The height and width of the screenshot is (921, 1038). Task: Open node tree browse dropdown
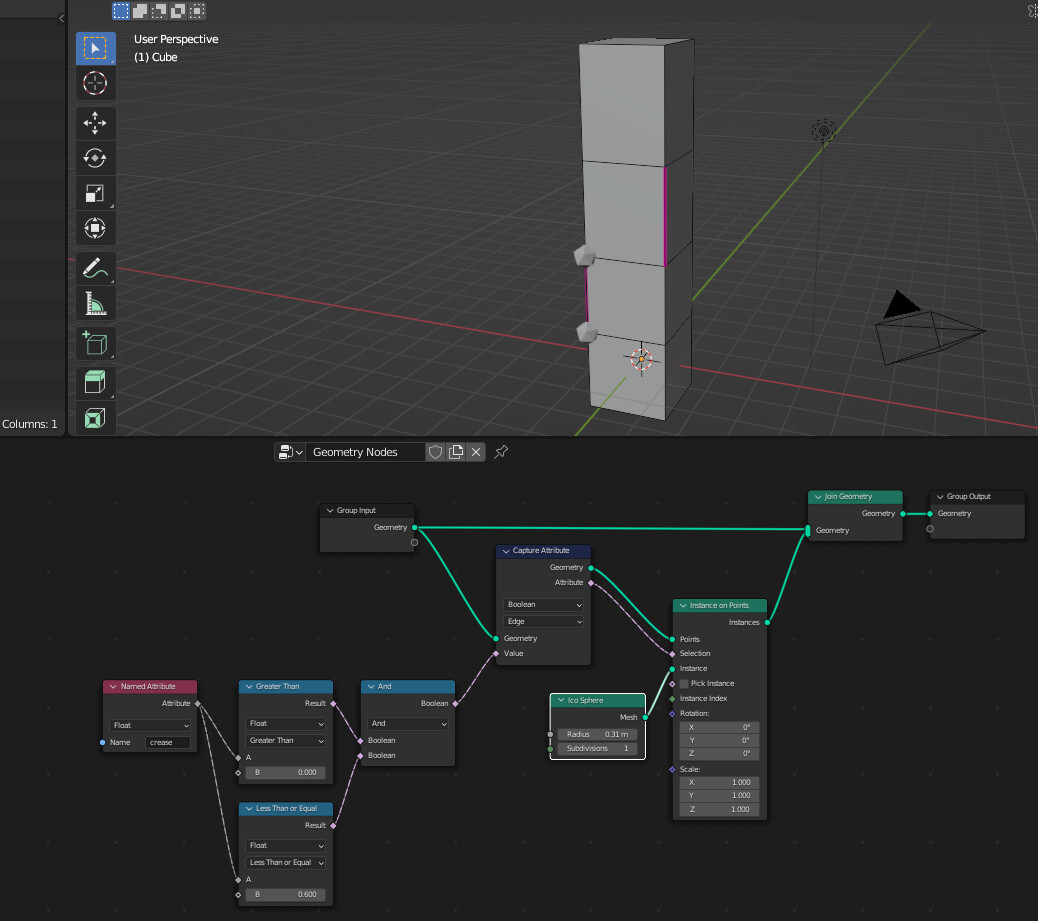point(290,452)
